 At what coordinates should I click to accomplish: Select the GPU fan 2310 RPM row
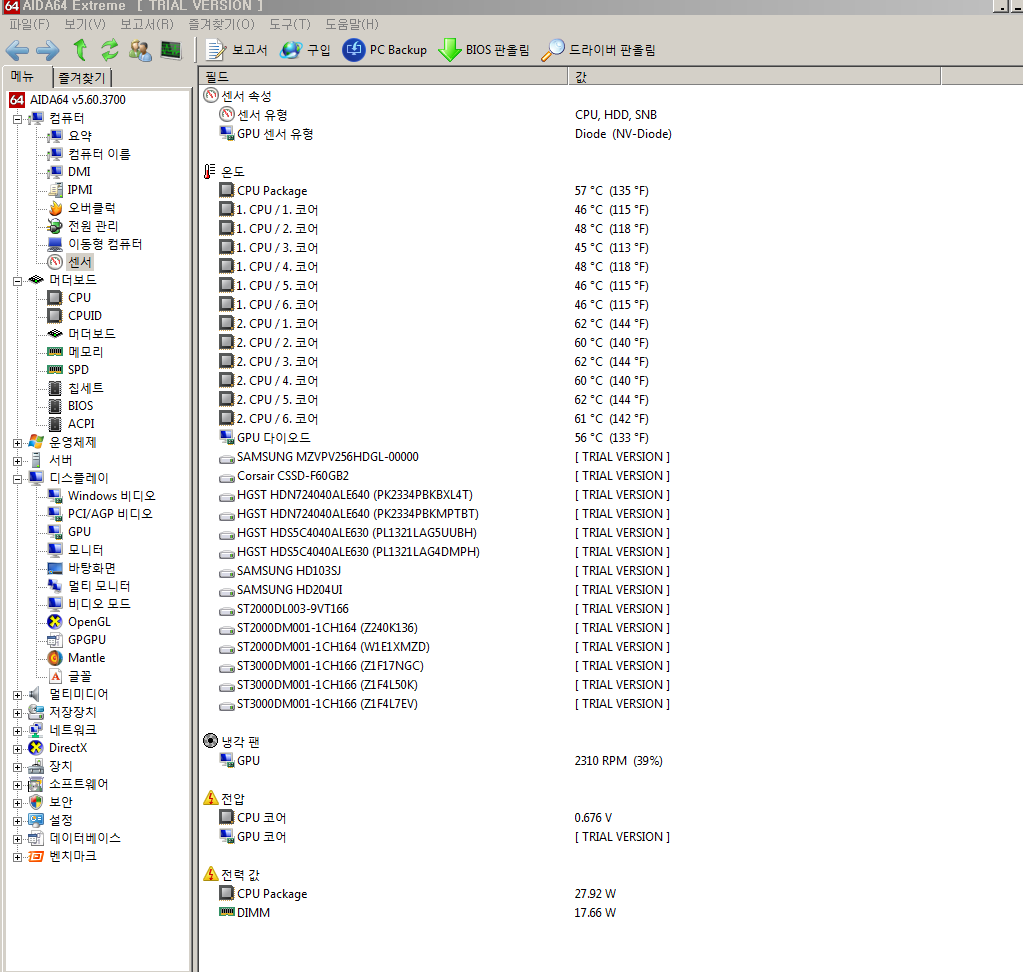[441, 761]
